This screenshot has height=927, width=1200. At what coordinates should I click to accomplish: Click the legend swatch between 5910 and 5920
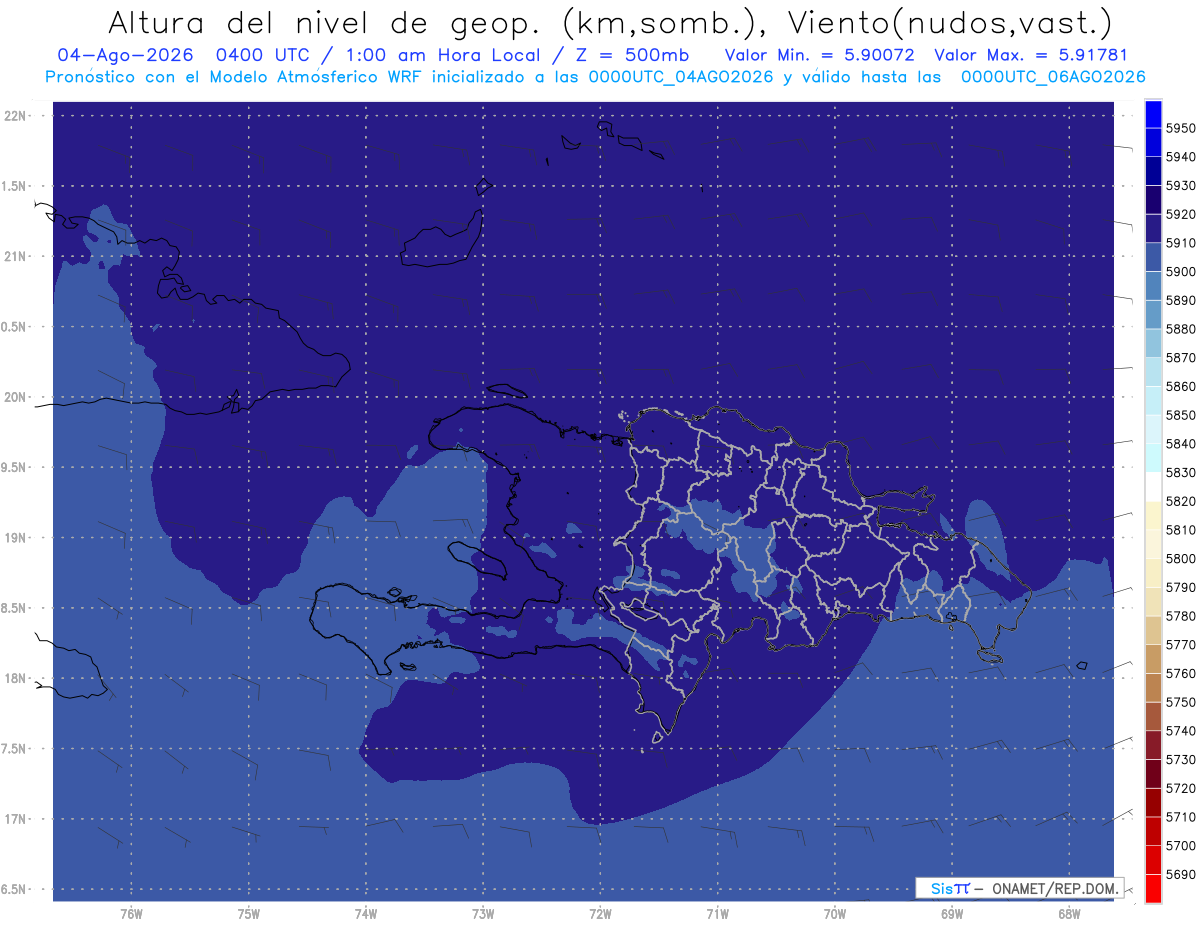click(x=1153, y=229)
